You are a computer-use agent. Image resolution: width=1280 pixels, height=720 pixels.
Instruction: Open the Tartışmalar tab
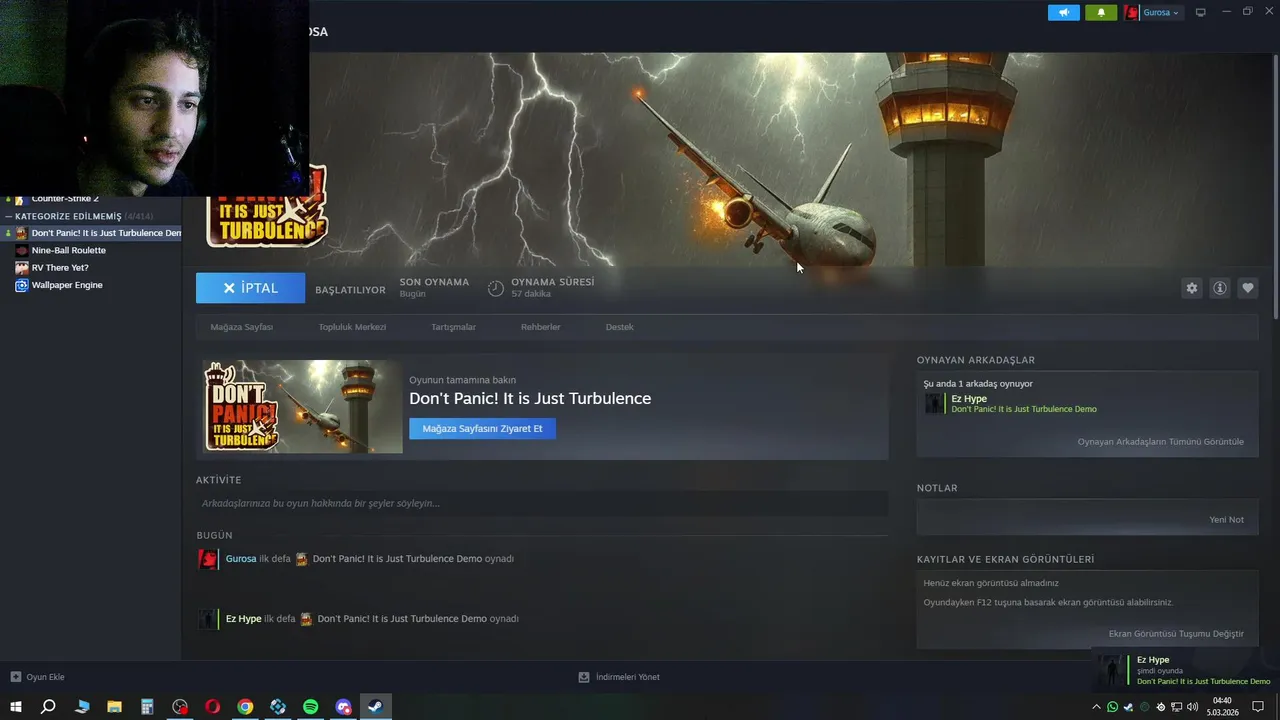(453, 327)
